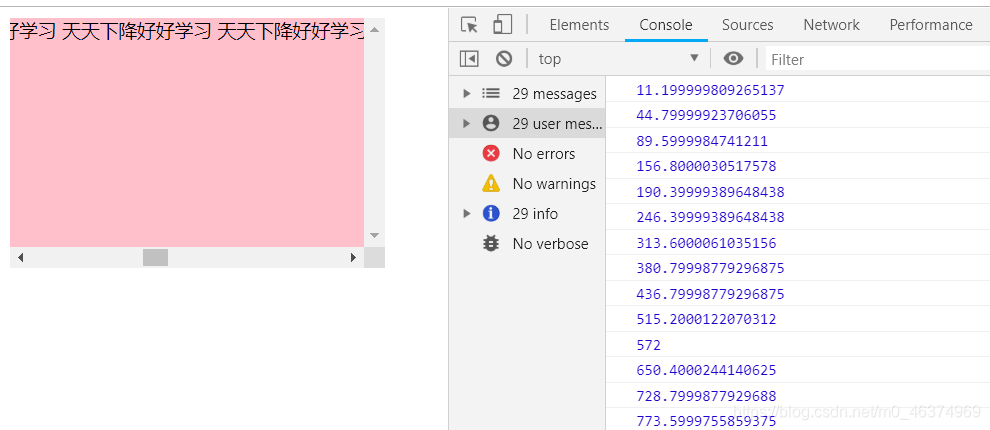Click the left arrow of horizontal scrollbar
Viewport: 990px width, 430px height.
[x=20, y=258]
